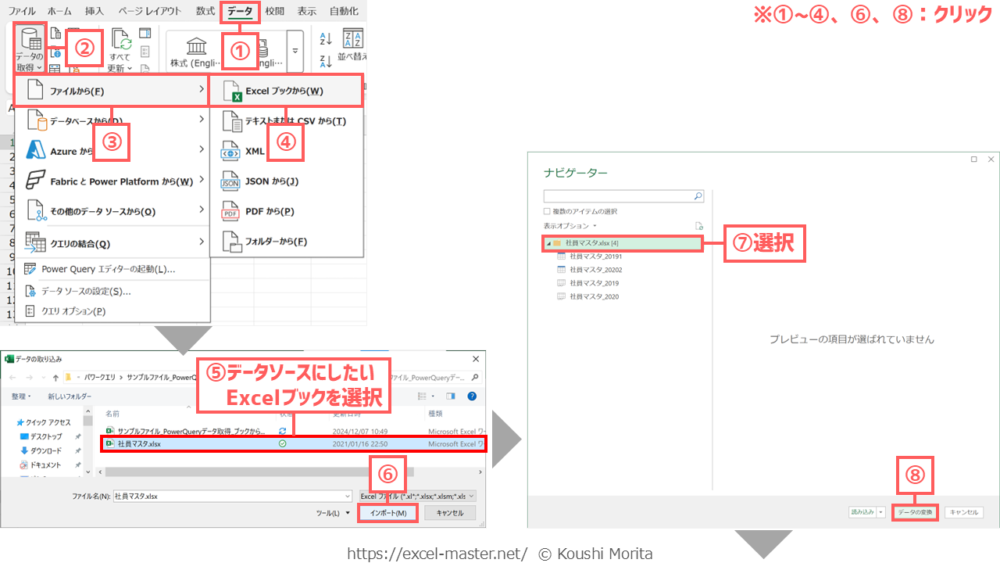Tick the 複数のアイテムの選択 checkbox

coord(546,211)
